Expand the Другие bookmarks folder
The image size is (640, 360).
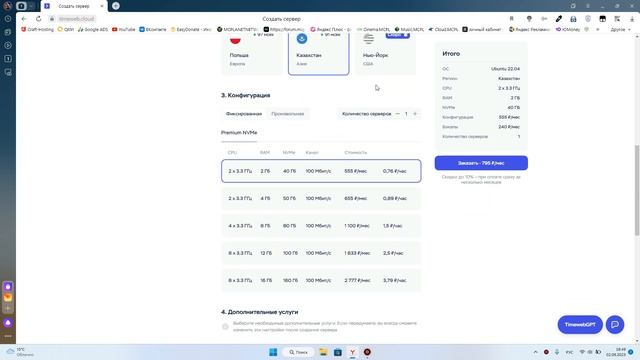tap(620, 29)
